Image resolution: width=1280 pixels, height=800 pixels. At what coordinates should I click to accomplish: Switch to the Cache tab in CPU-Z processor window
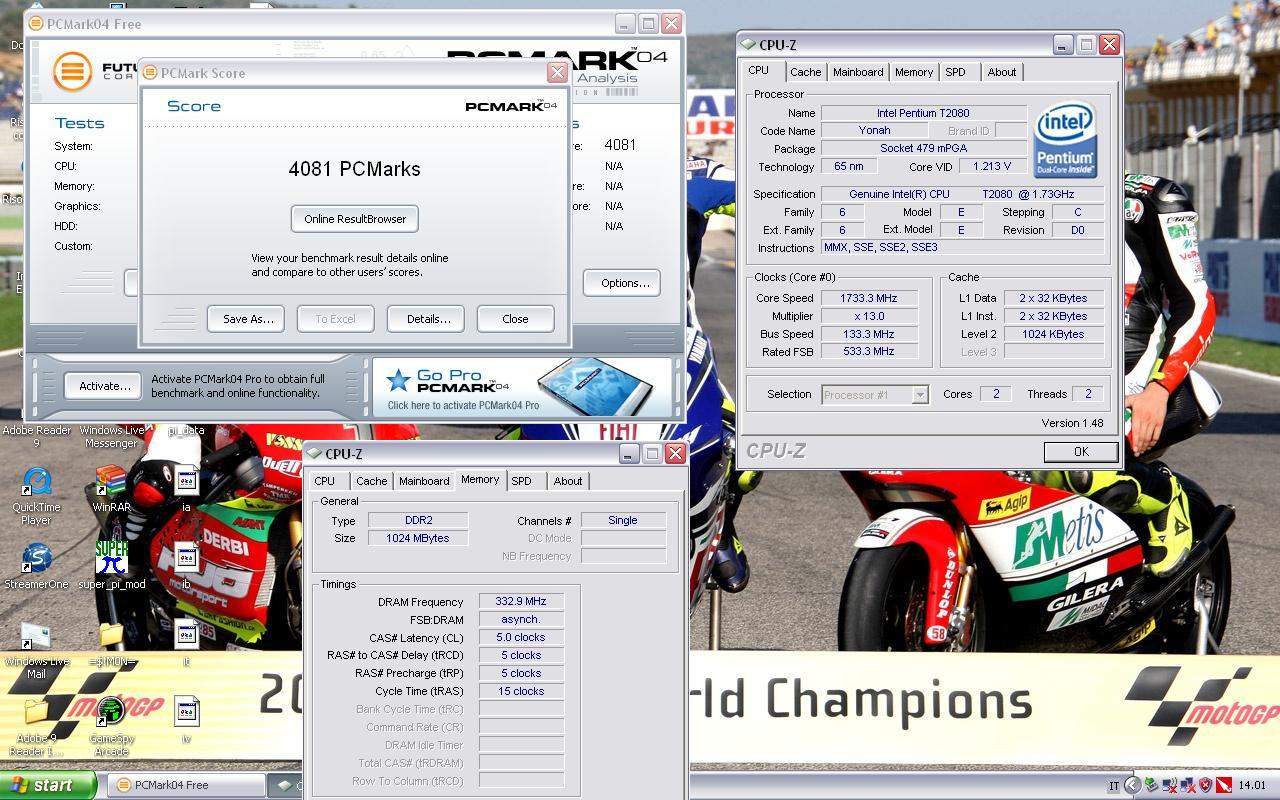(x=805, y=72)
